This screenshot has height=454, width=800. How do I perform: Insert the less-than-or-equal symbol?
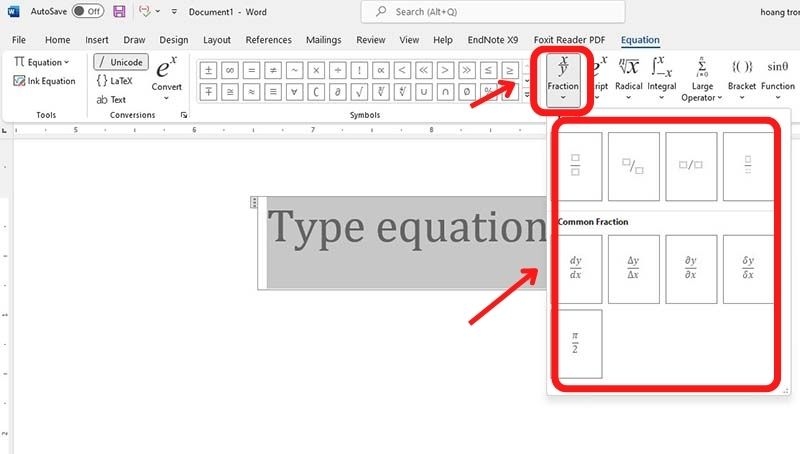click(488, 70)
